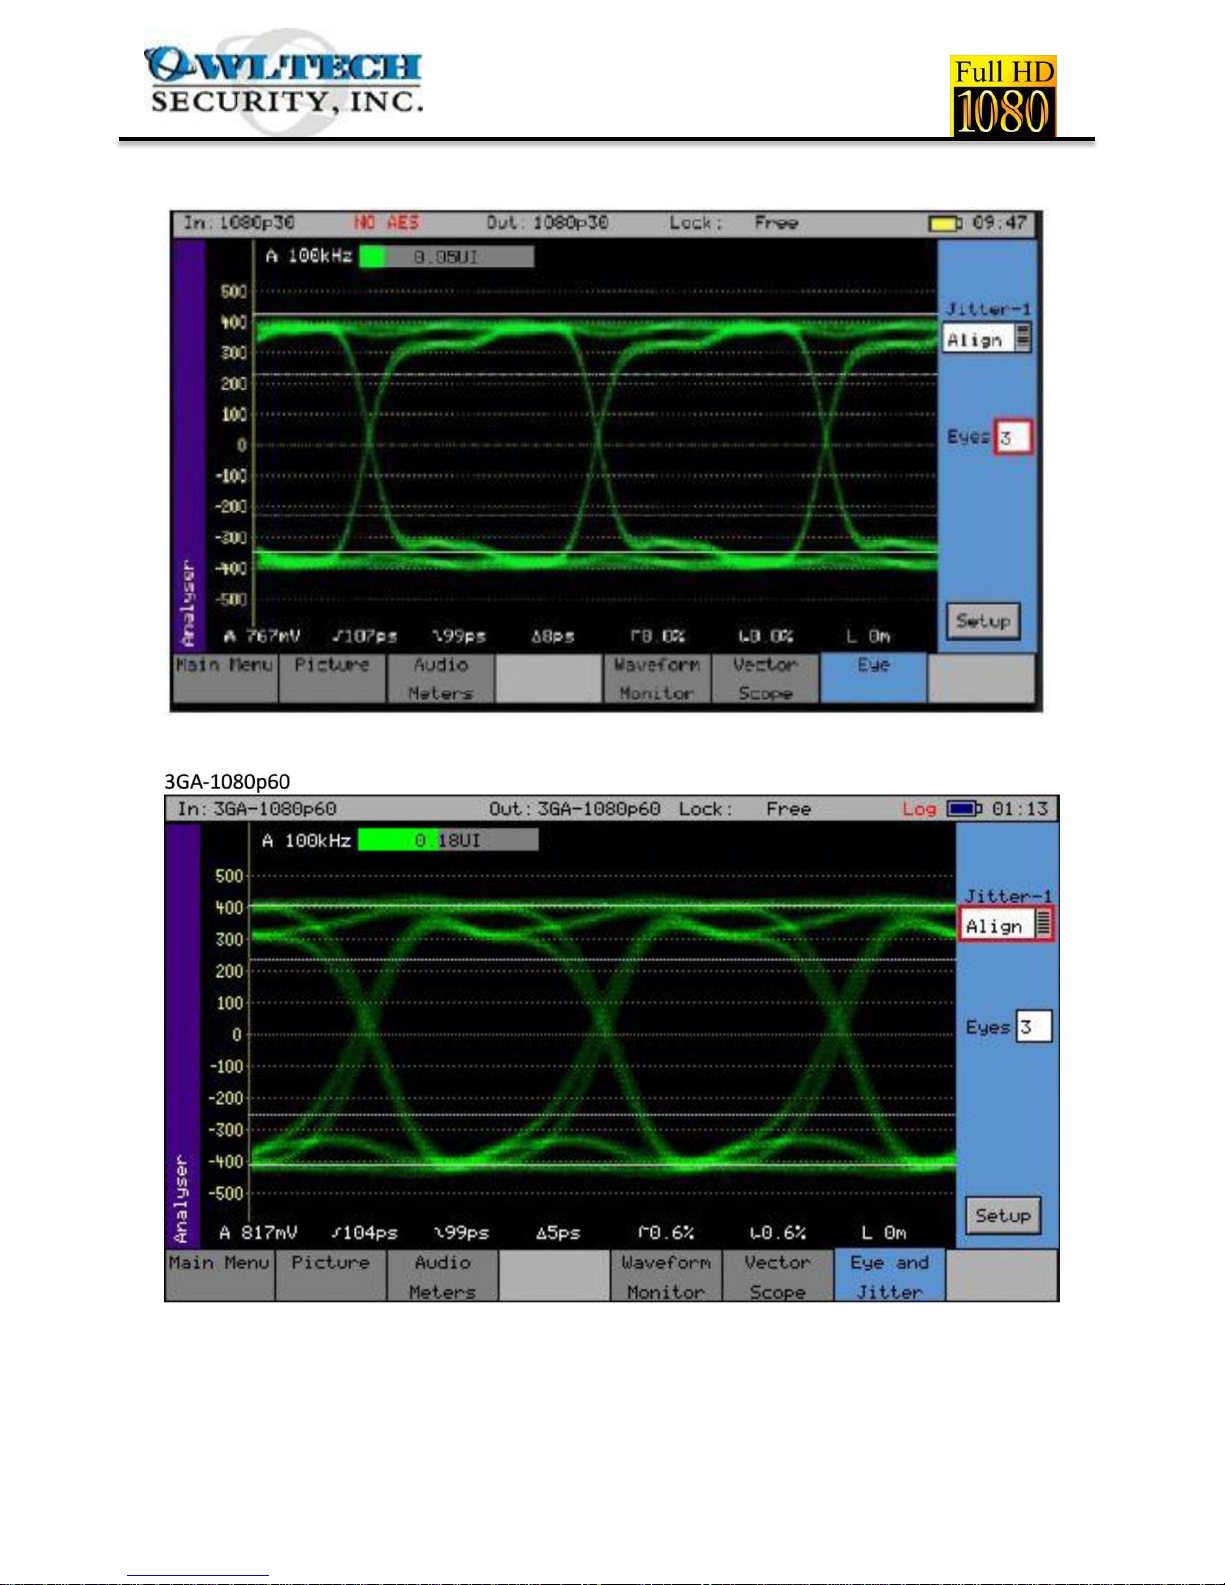Click the 'A 817mV' amplitude readout
Image resolution: width=1225 pixels, height=1585 pixels.
coord(258,1233)
